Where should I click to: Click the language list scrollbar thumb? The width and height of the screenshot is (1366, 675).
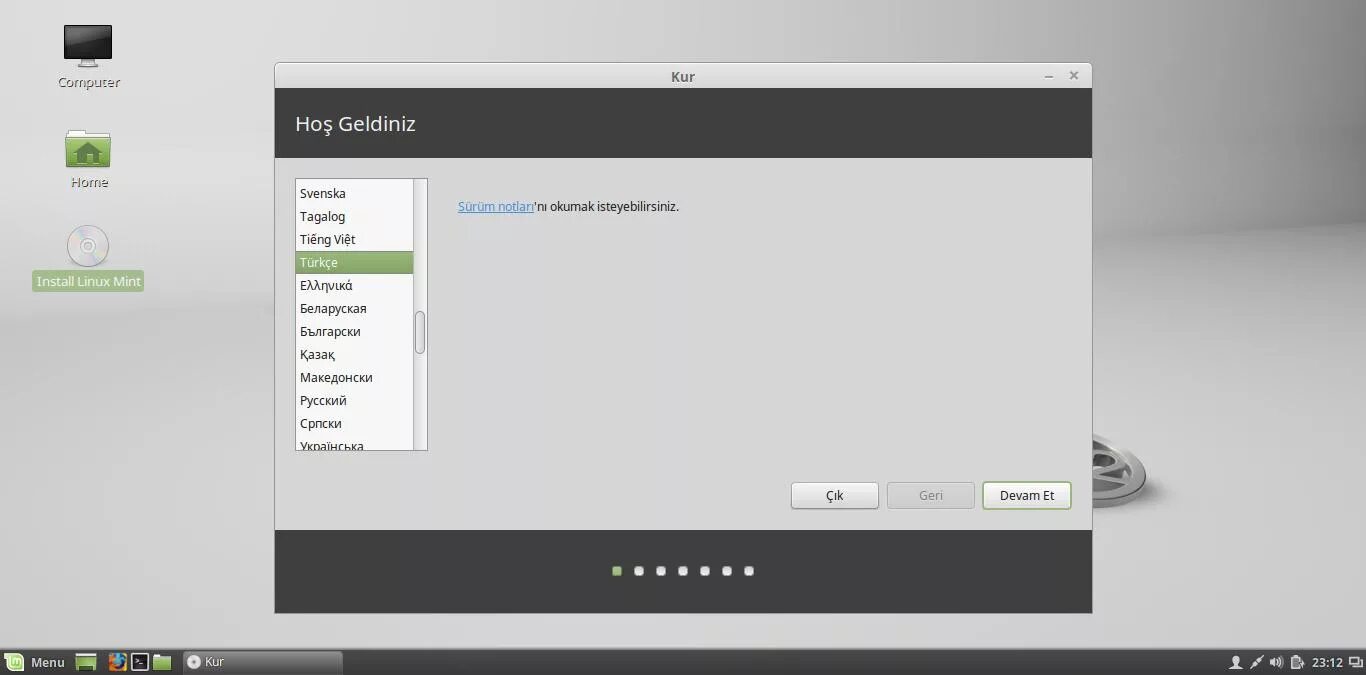point(420,332)
